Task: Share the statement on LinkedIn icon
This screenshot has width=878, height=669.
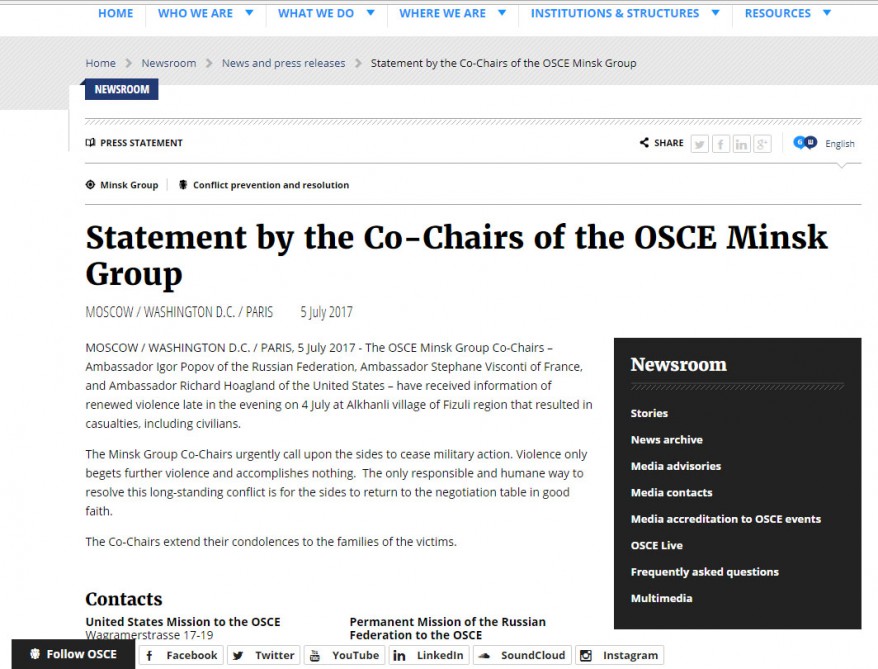Action: (741, 144)
